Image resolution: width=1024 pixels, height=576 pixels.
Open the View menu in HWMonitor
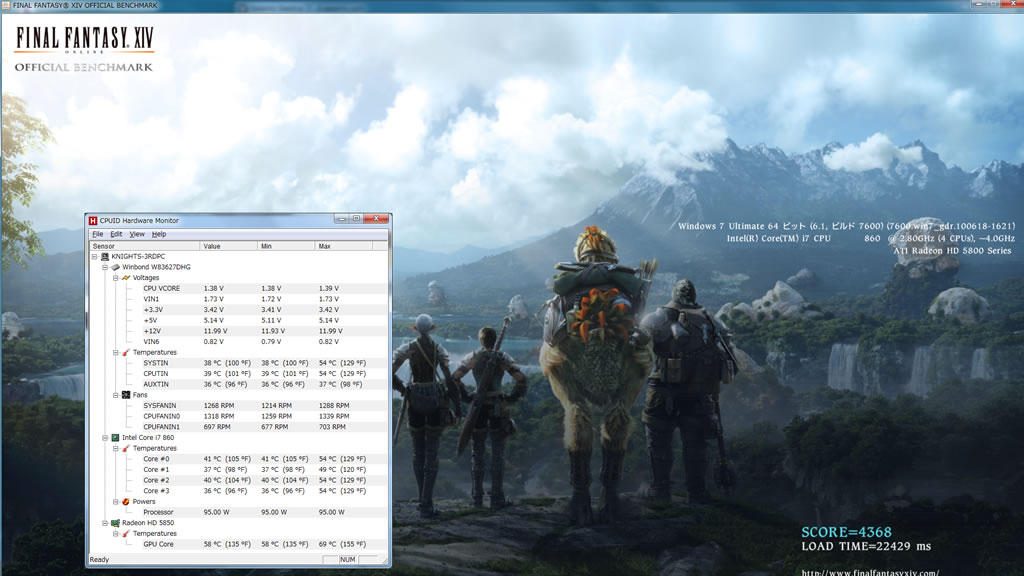point(137,234)
